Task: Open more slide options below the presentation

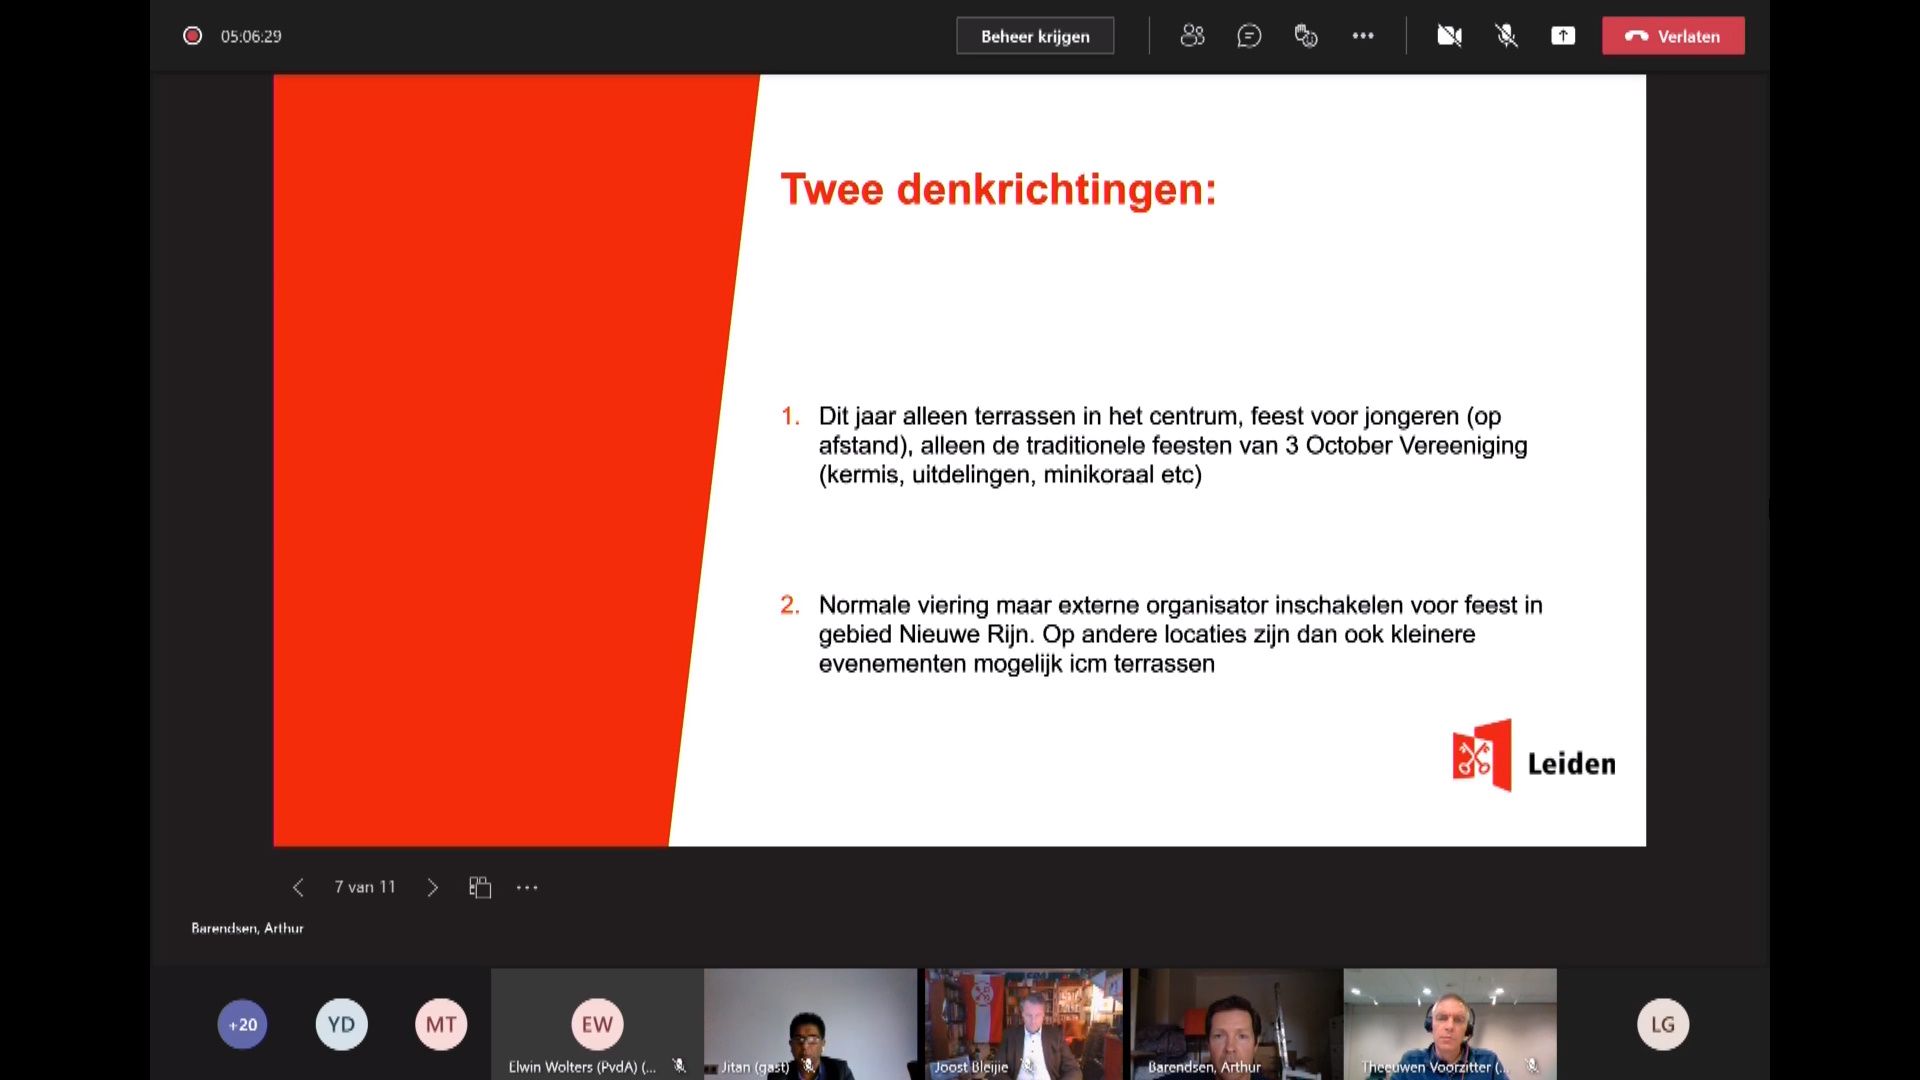Action: pyautogui.click(x=527, y=887)
